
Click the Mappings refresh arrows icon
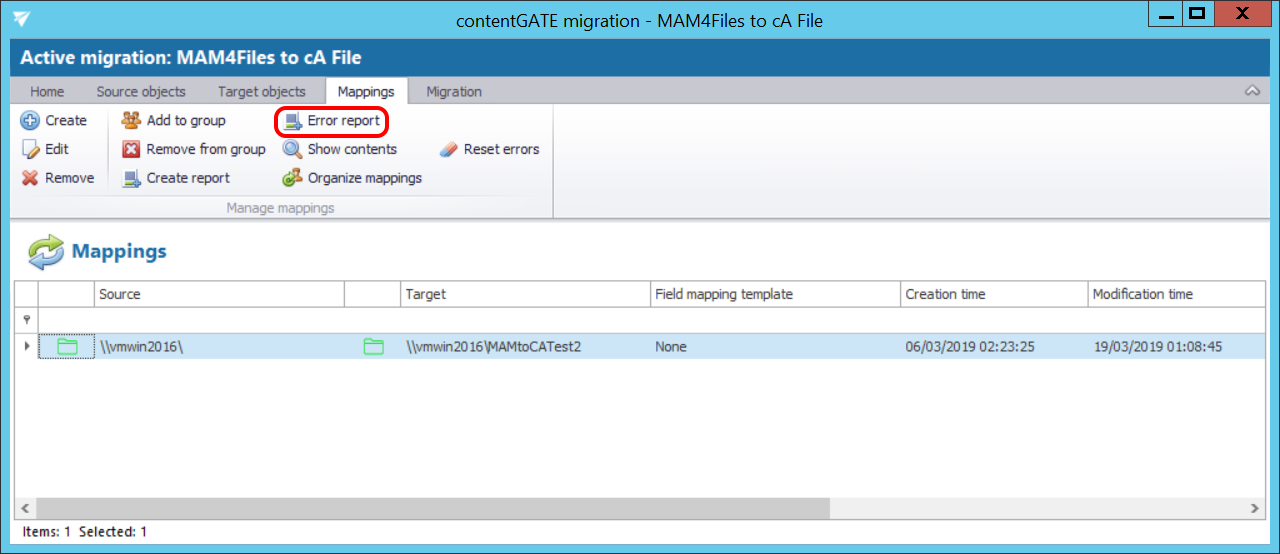[x=45, y=252]
